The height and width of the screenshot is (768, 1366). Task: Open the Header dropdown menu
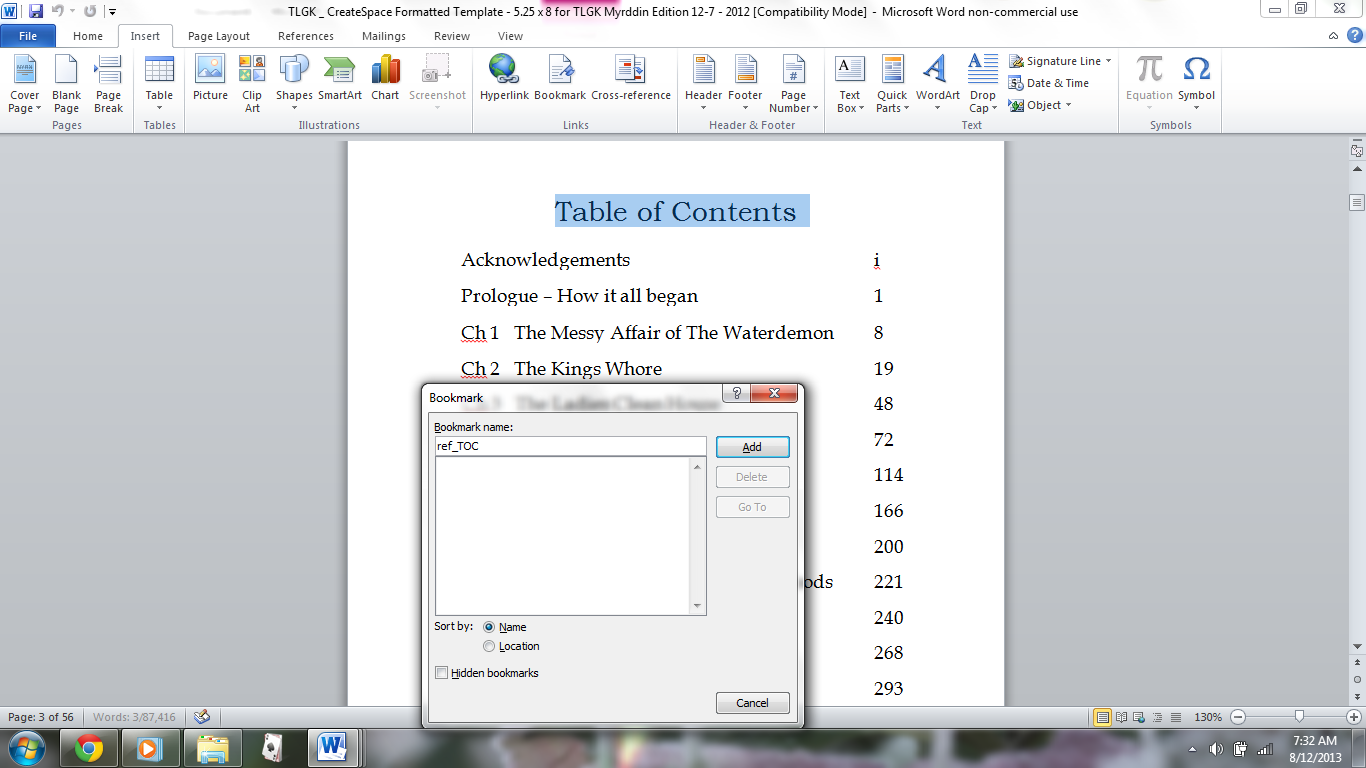[703, 83]
